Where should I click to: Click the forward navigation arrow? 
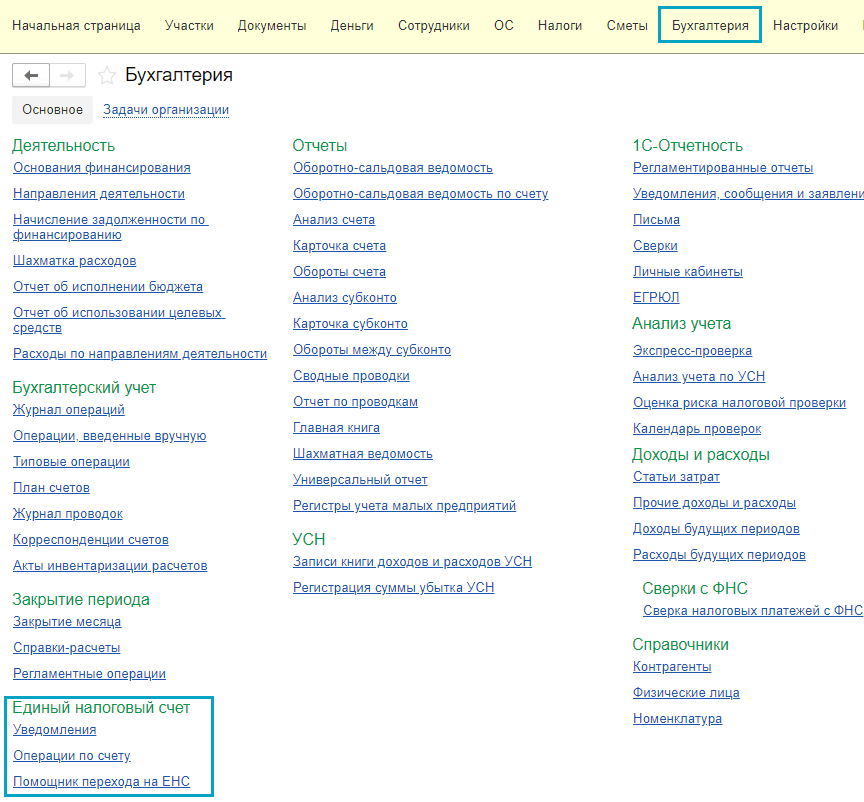coord(67,76)
